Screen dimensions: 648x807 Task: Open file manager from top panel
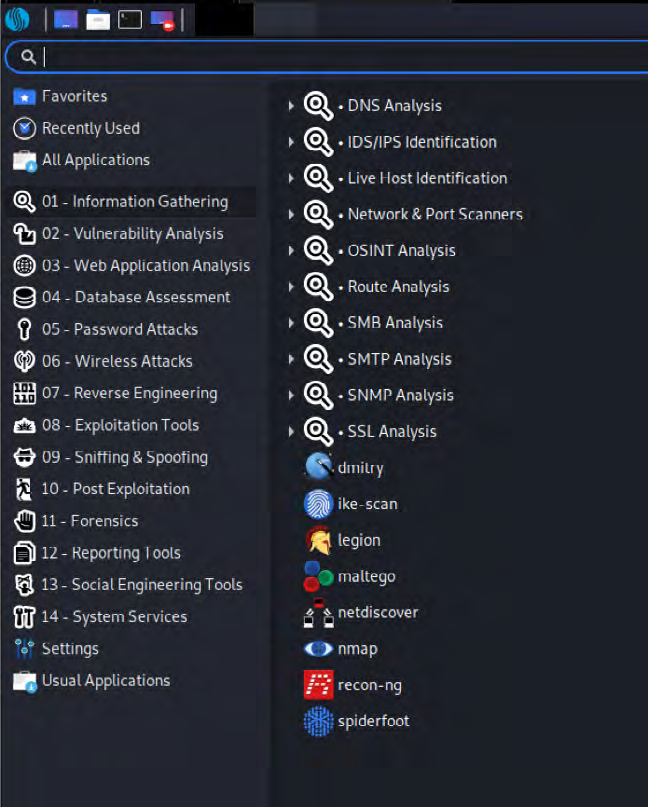(98, 20)
